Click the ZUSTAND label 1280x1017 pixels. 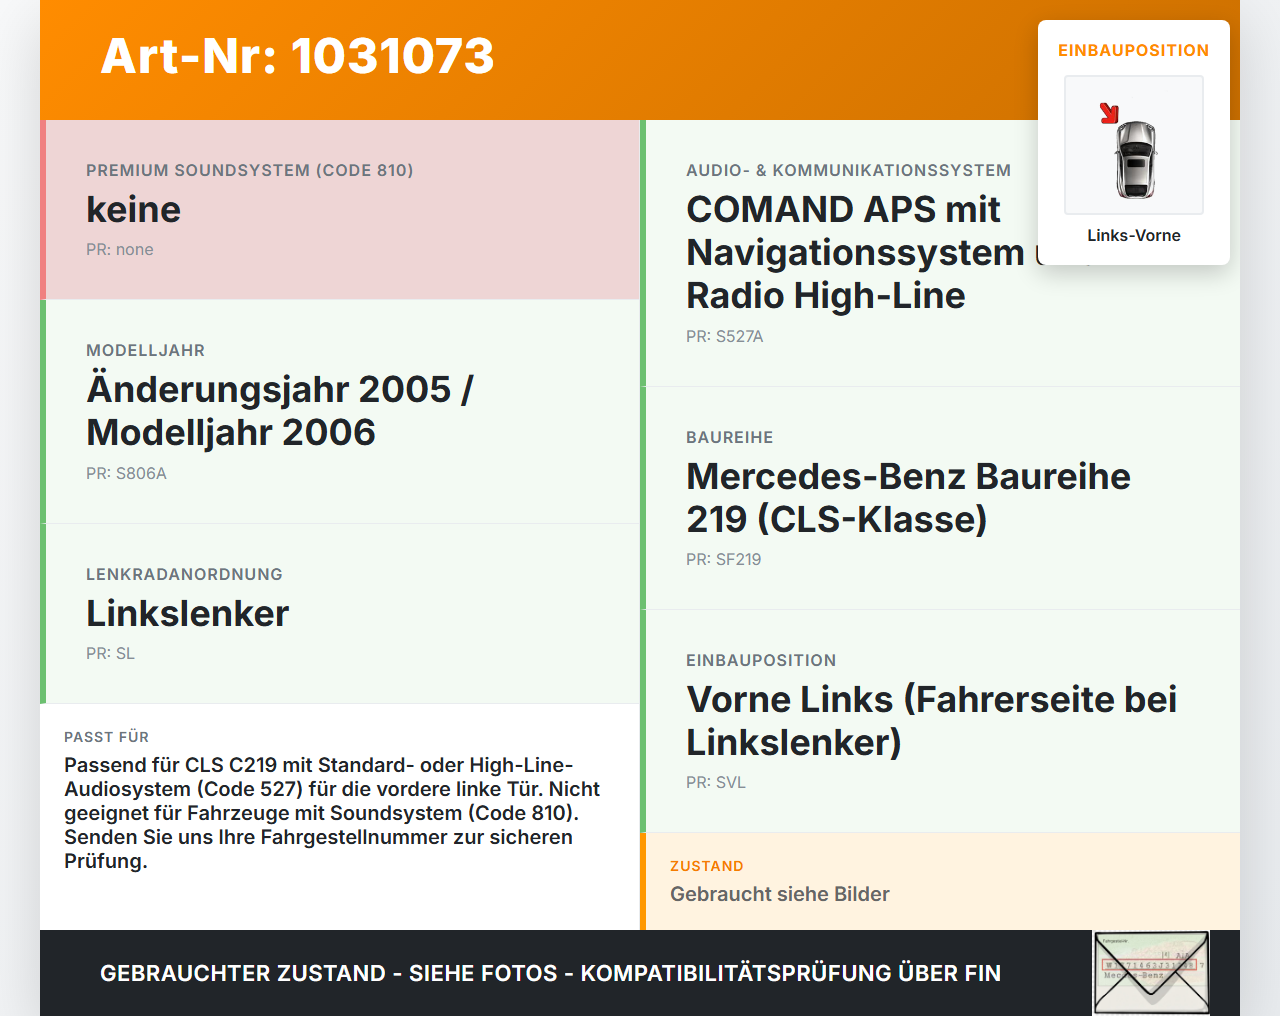click(707, 866)
